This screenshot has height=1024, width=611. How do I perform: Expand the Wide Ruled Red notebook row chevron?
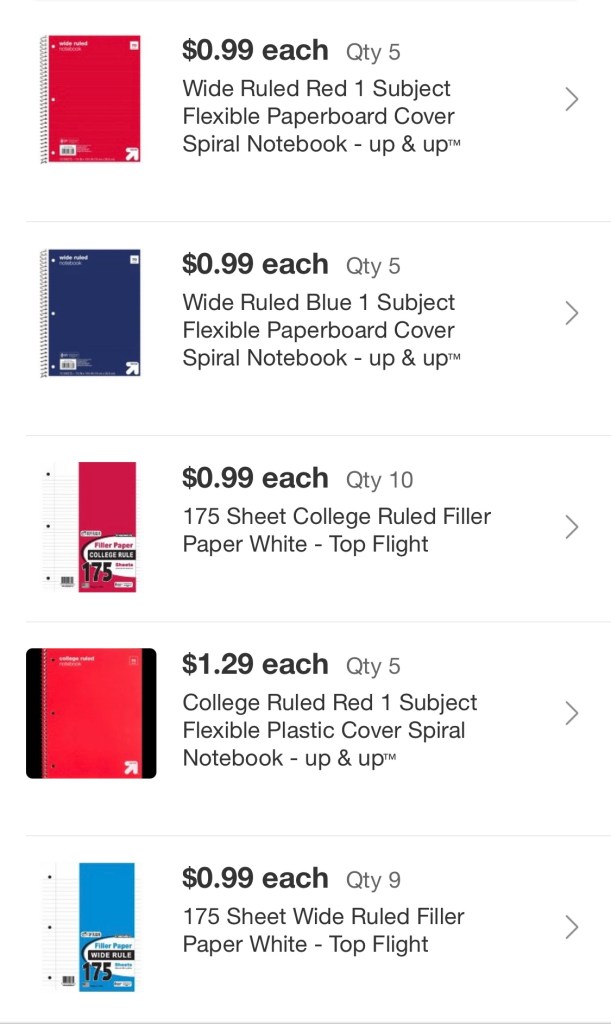572,99
